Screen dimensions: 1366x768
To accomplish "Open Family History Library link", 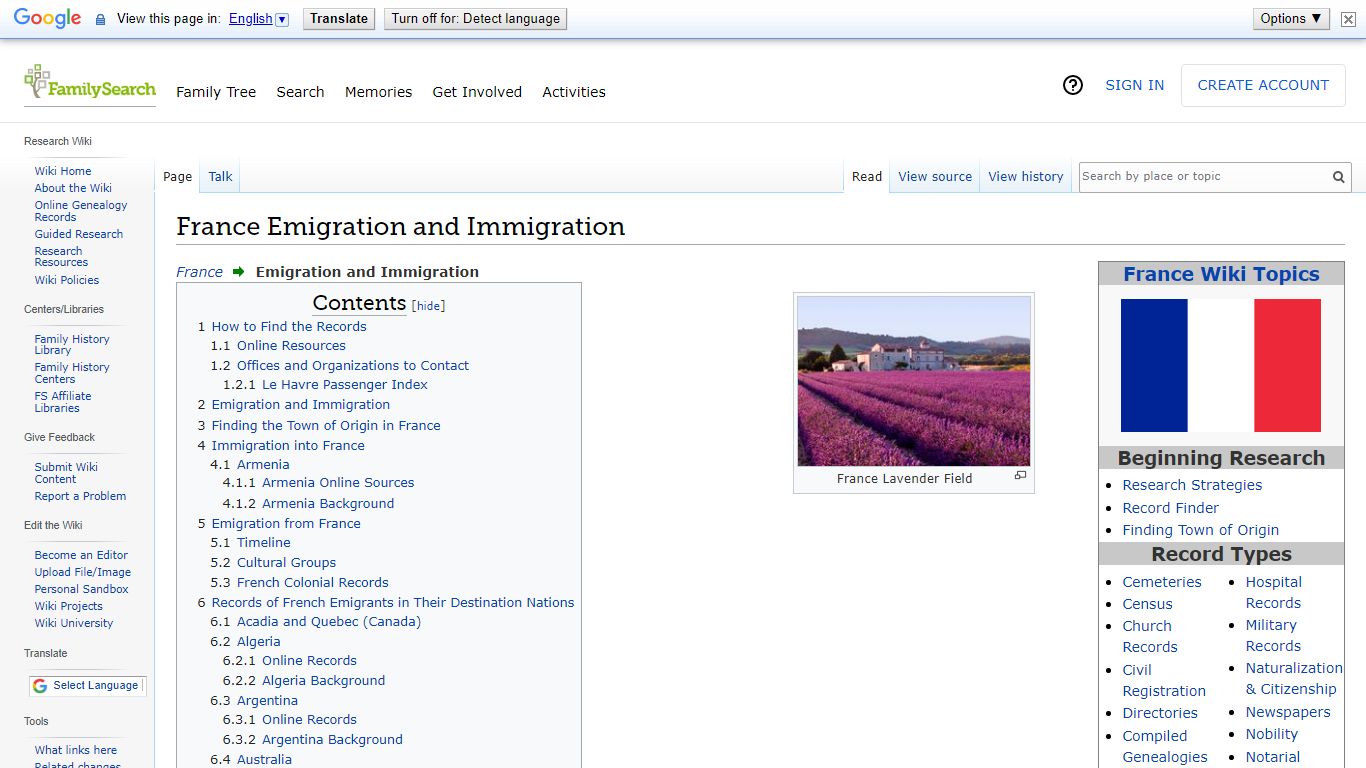I will tap(72, 345).
